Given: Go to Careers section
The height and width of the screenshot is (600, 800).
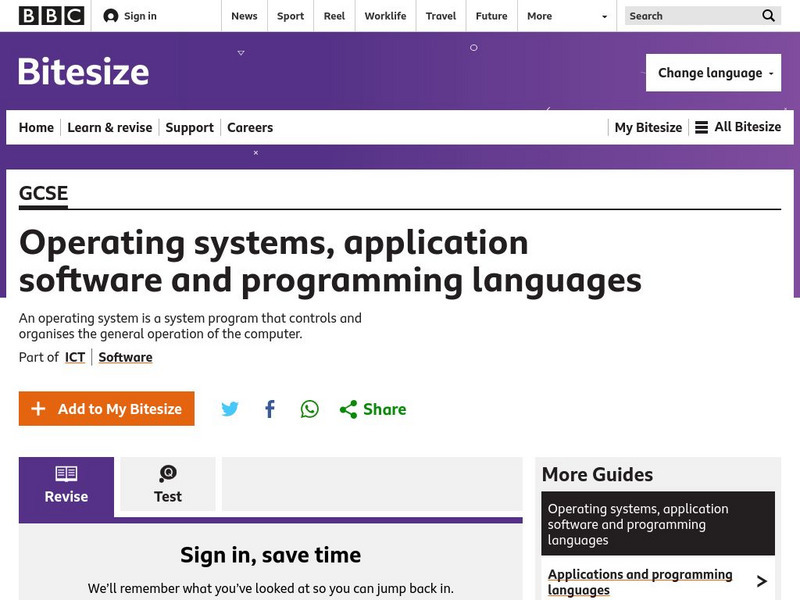Looking at the screenshot, I should pyautogui.click(x=250, y=127).
